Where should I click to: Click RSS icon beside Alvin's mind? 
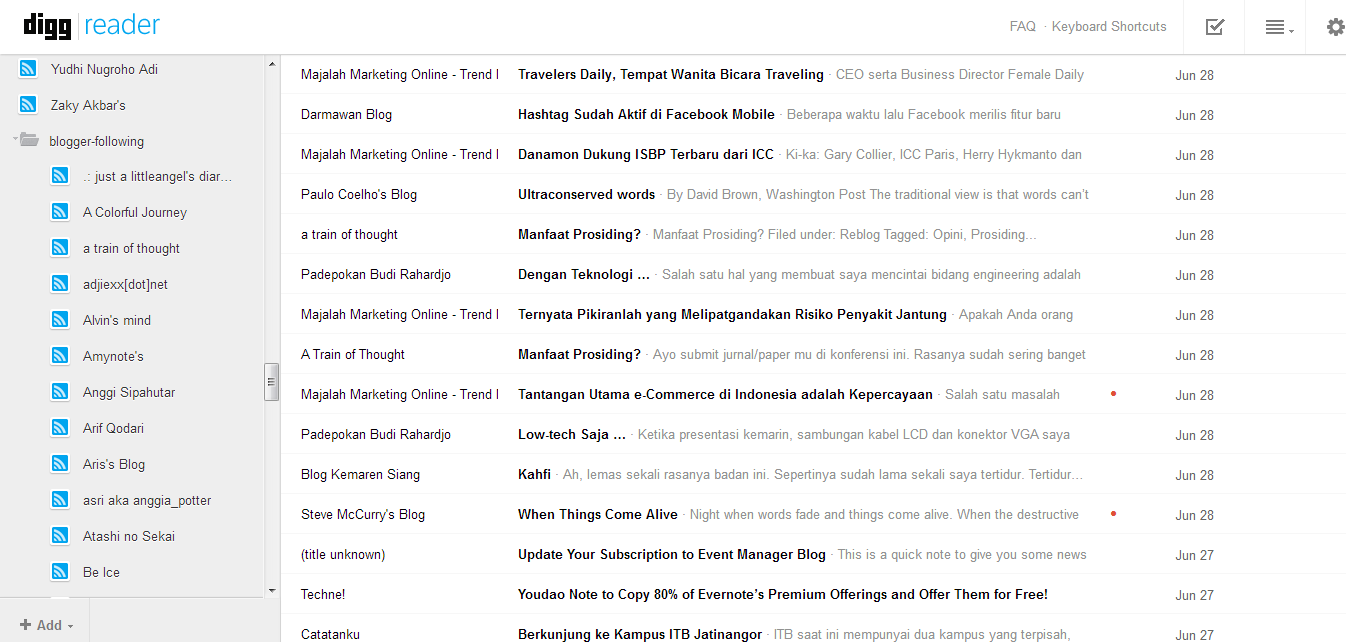pos(60,320)
